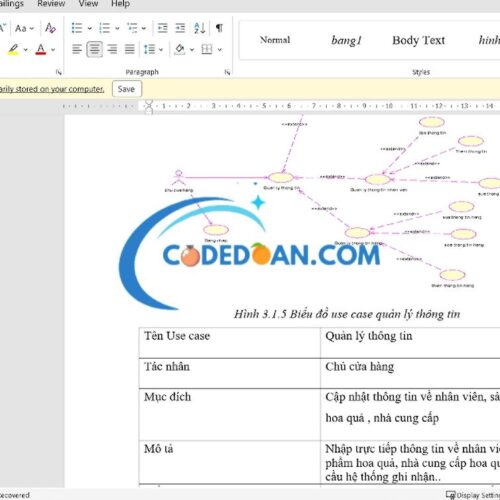Open Display Settings in the status bar
500x500 pixels.
point(473,495)
